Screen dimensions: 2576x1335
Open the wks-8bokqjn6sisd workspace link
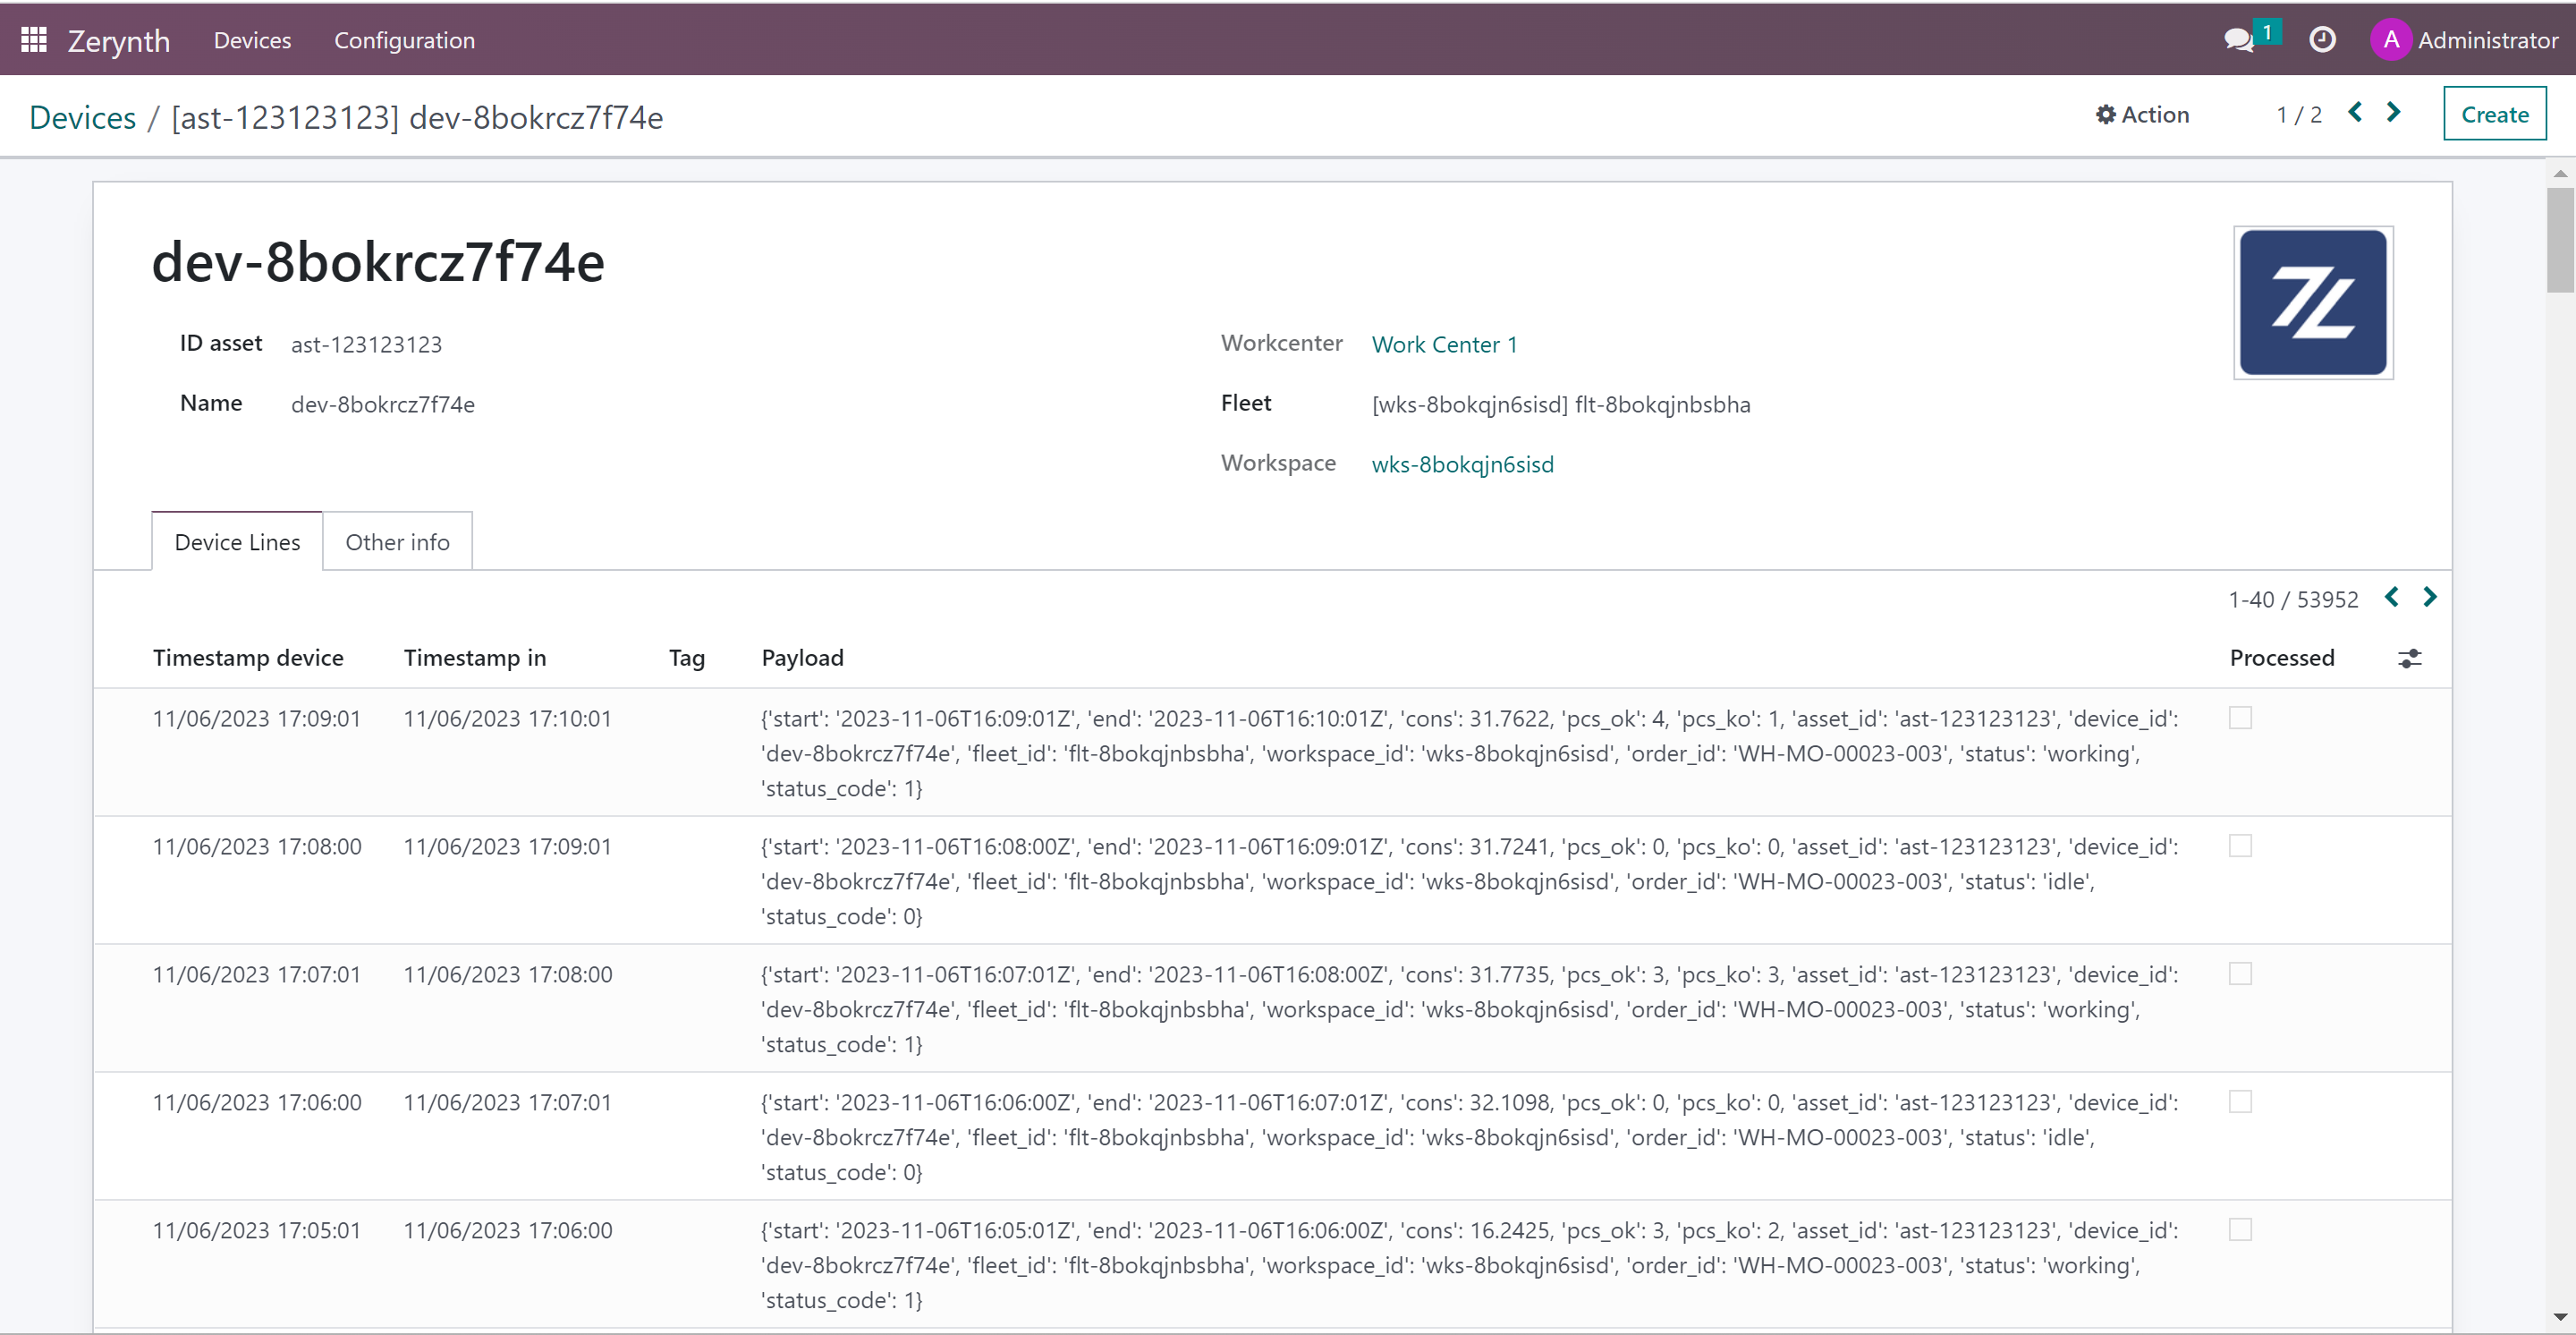tap(1462, 463)
